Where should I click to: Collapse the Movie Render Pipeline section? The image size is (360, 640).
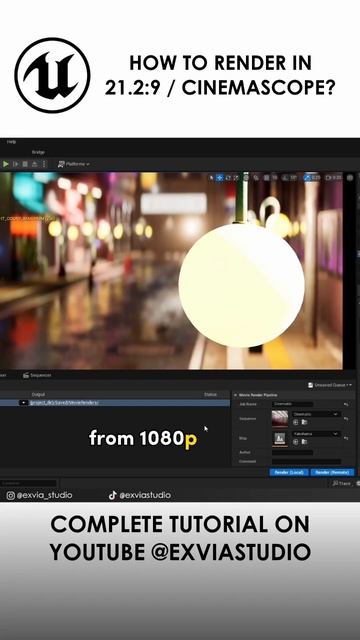tap(236, 395)
